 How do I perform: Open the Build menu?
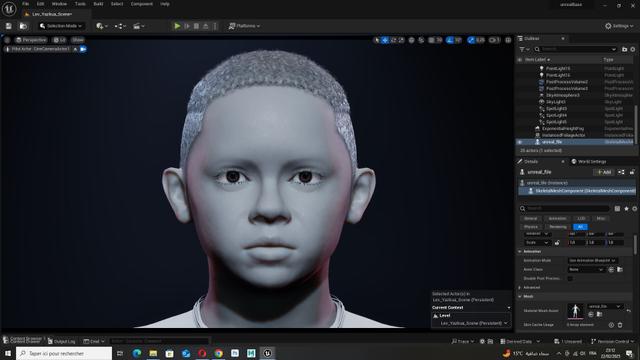click(98, 4)
